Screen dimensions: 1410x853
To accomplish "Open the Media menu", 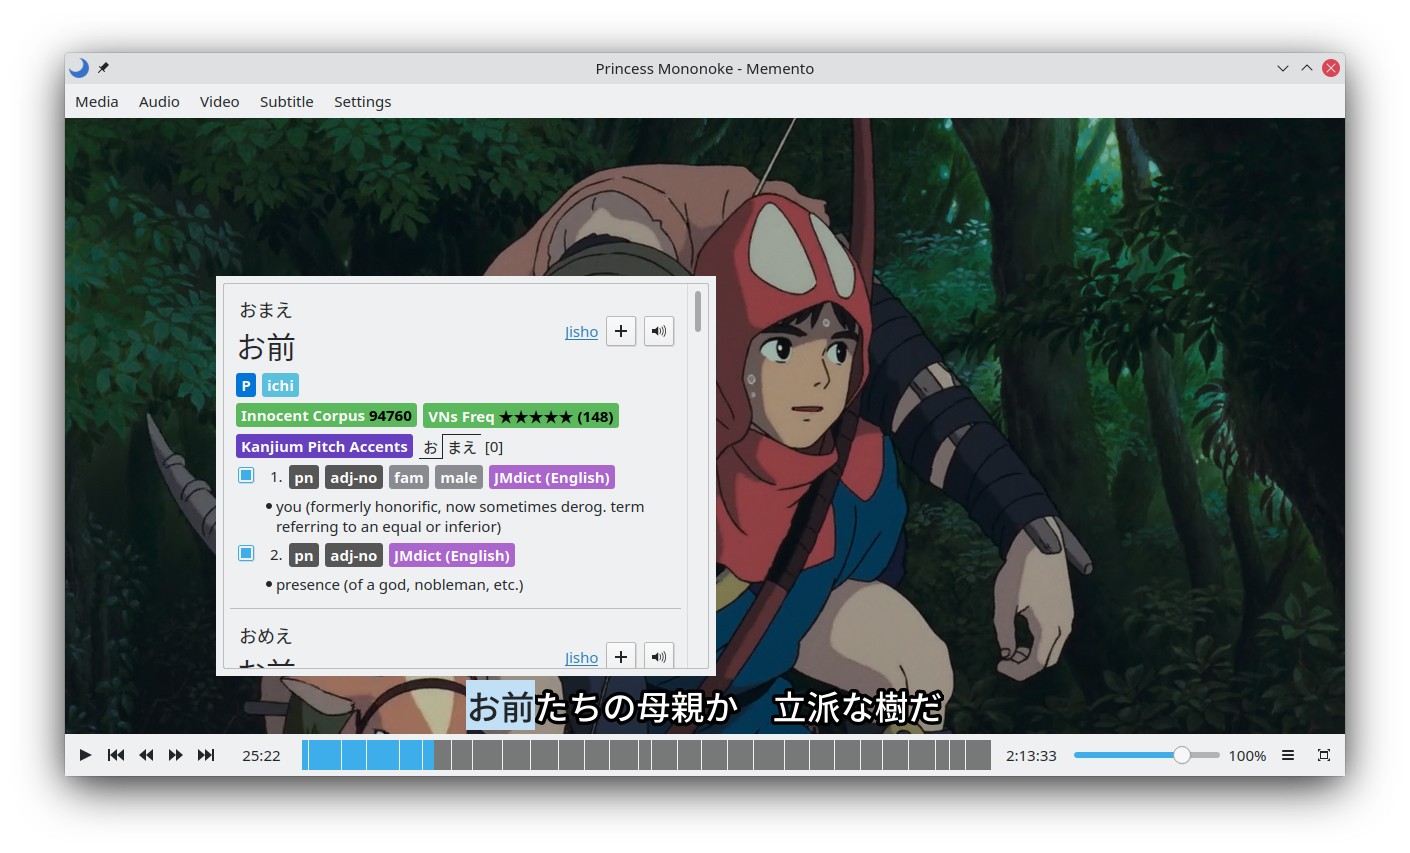I will (97, 102).
